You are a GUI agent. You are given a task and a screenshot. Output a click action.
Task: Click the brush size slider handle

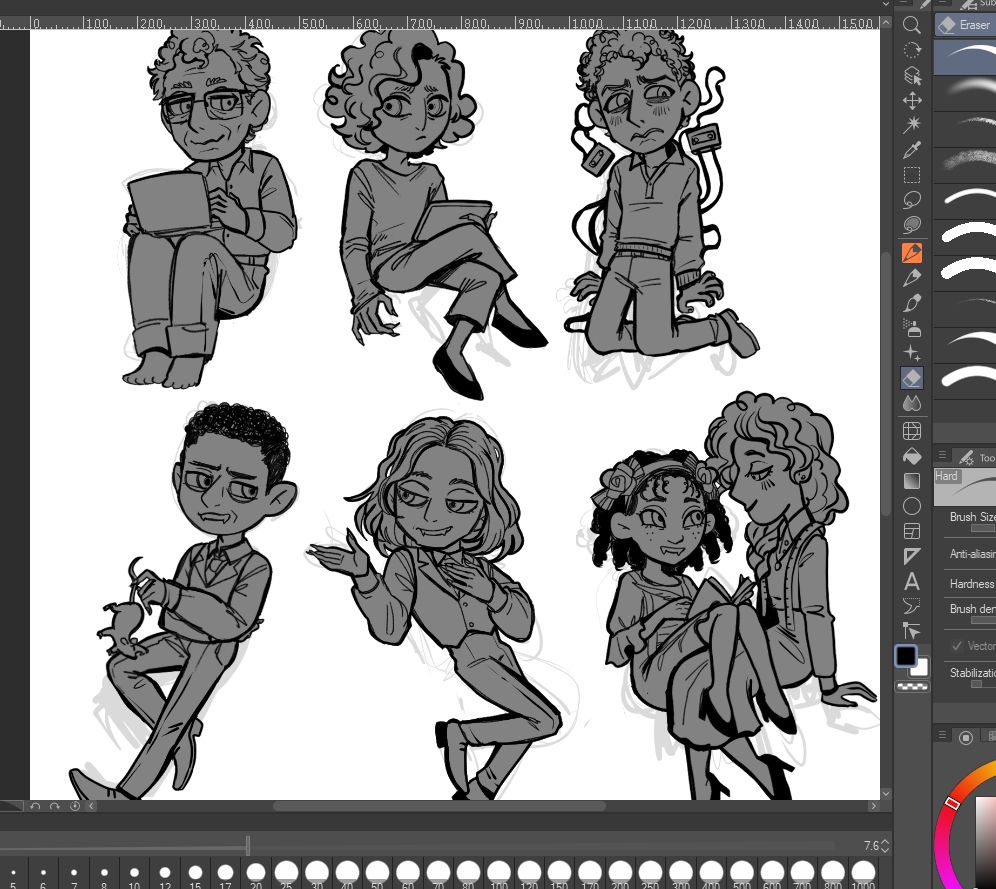(248, 845)
